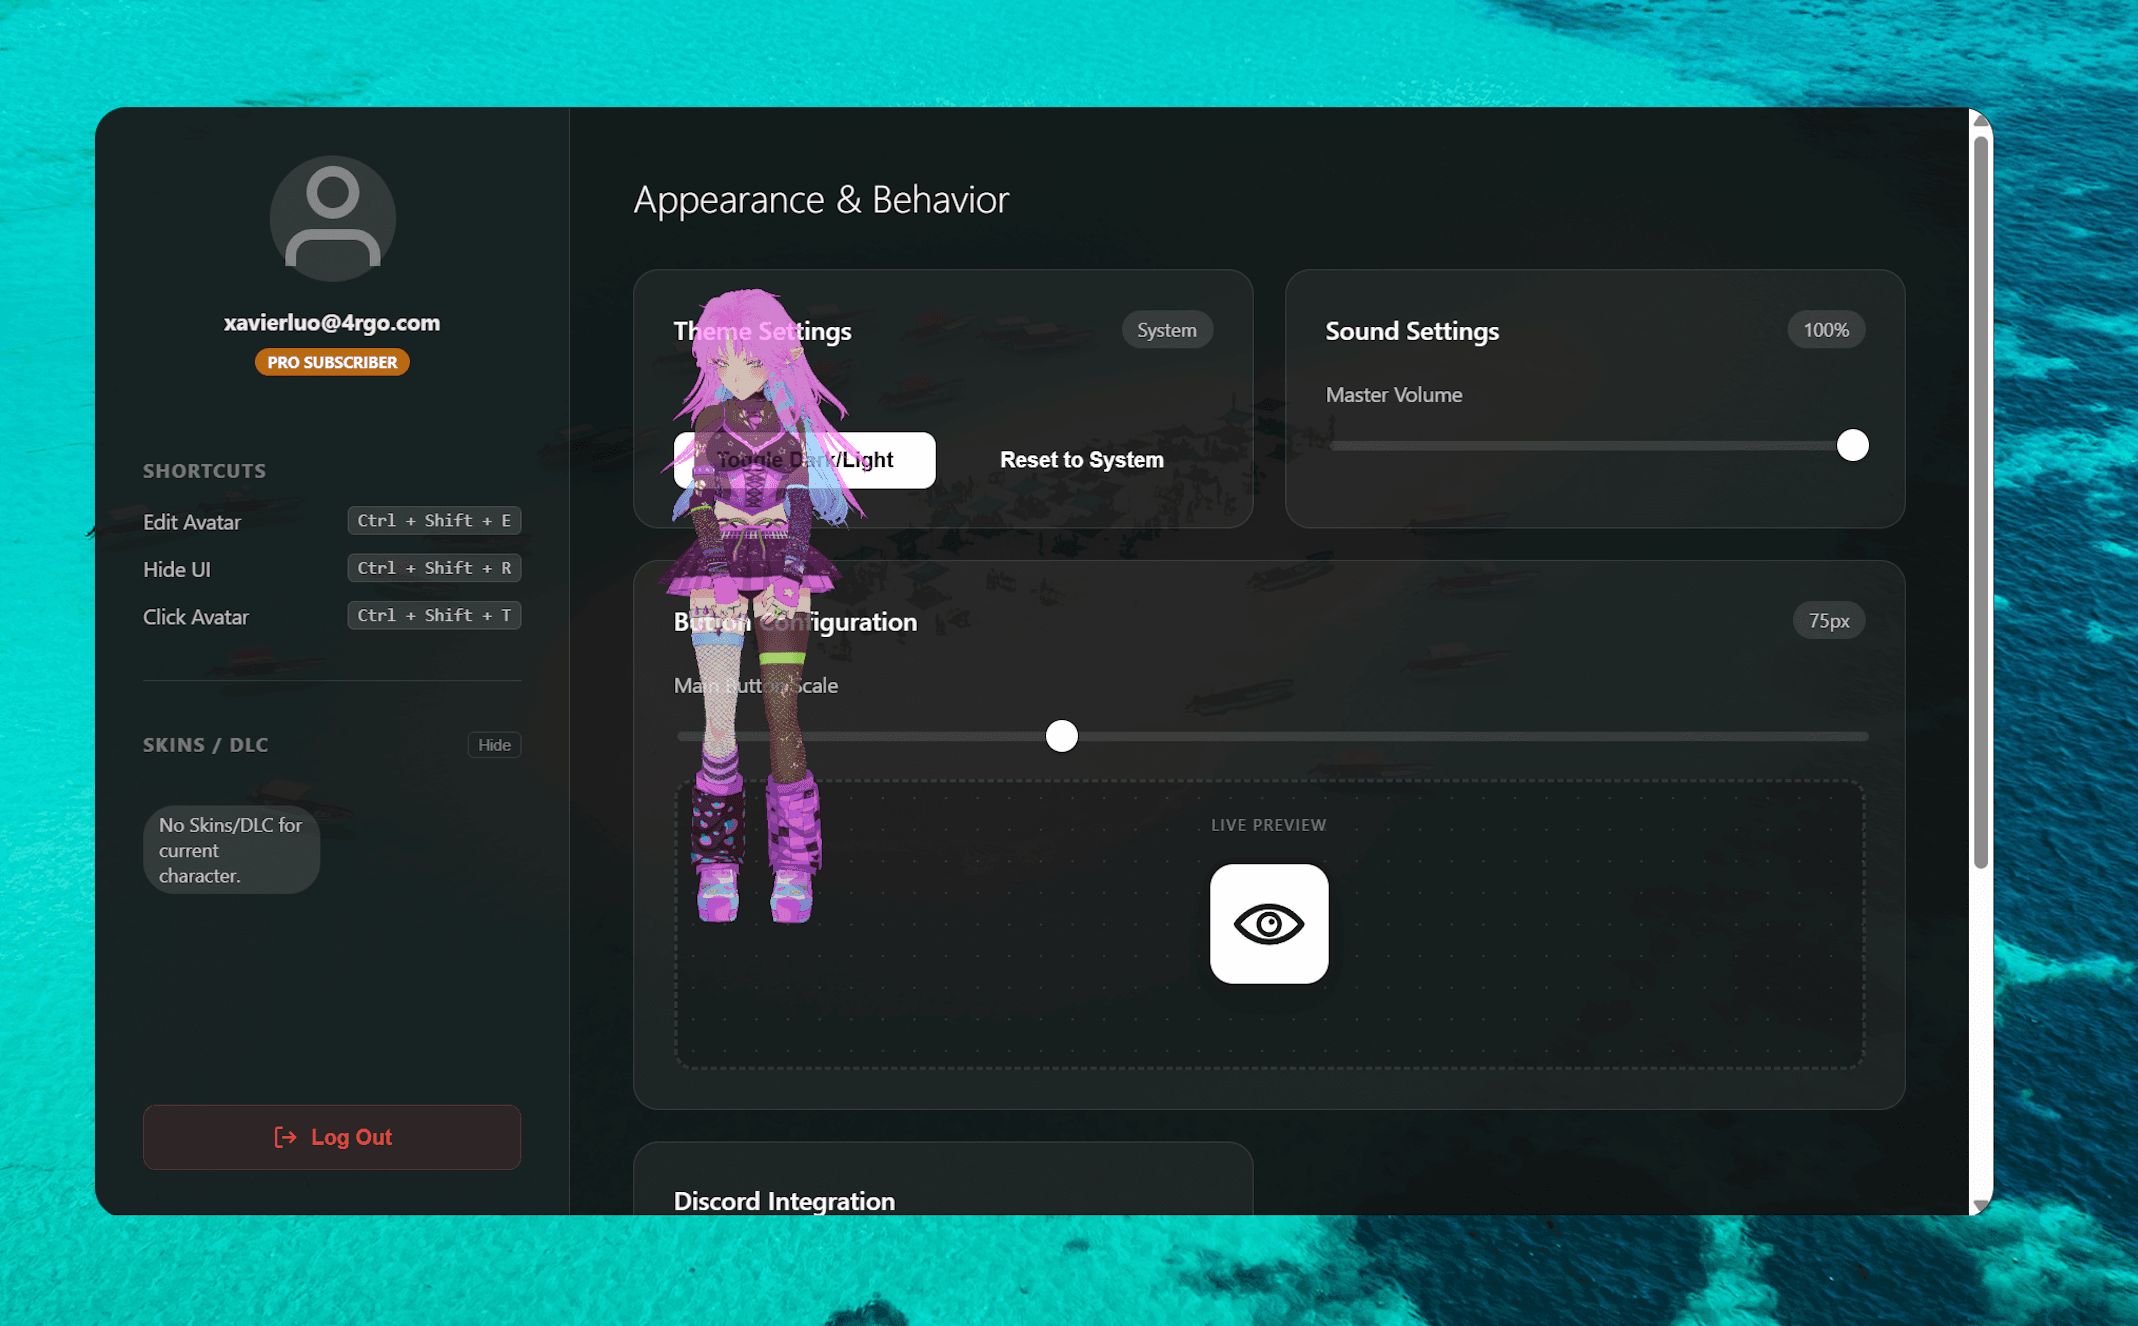This screenshot has height=1326, width=2138.
Task: Hide the Skins/DLC section
Action: tap(494, 744)
